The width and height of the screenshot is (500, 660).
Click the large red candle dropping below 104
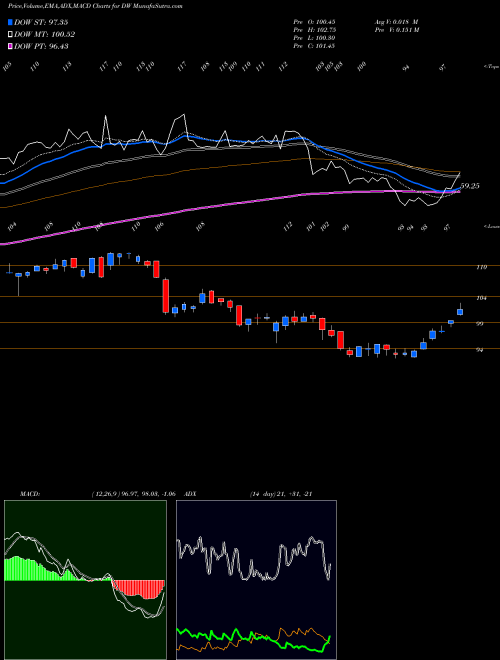point(166,296)
